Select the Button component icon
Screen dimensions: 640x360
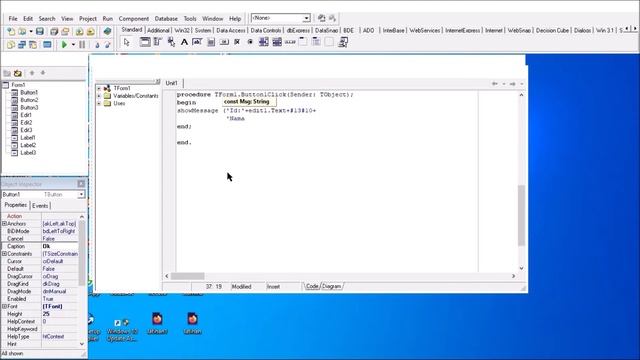click(x=224, y=42)
